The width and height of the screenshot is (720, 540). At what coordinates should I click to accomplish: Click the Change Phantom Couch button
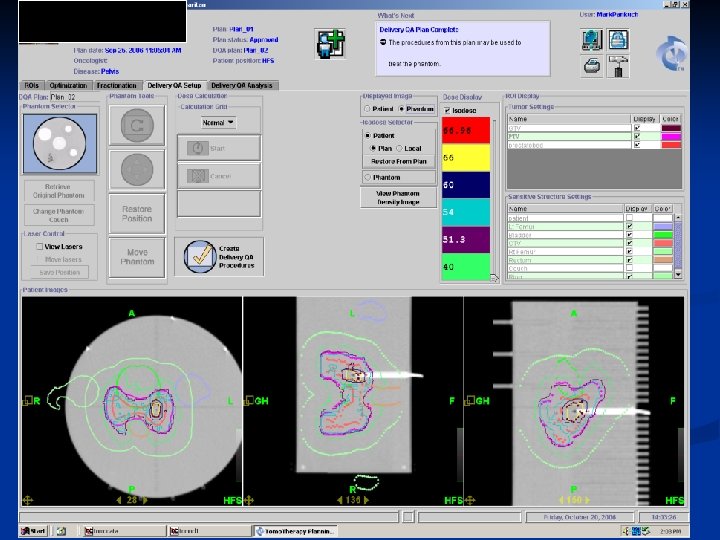[58, 215]
